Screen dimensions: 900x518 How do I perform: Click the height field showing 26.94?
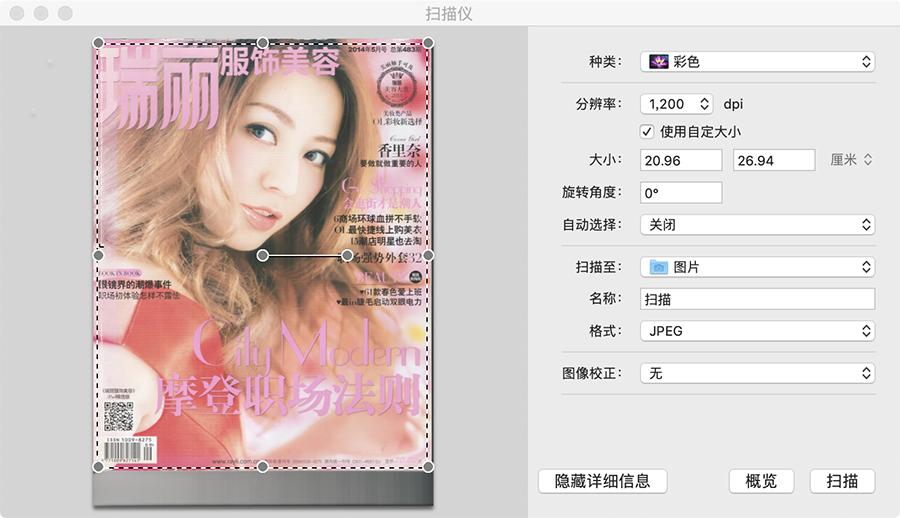pyautogui.click(x=774, y=160)
